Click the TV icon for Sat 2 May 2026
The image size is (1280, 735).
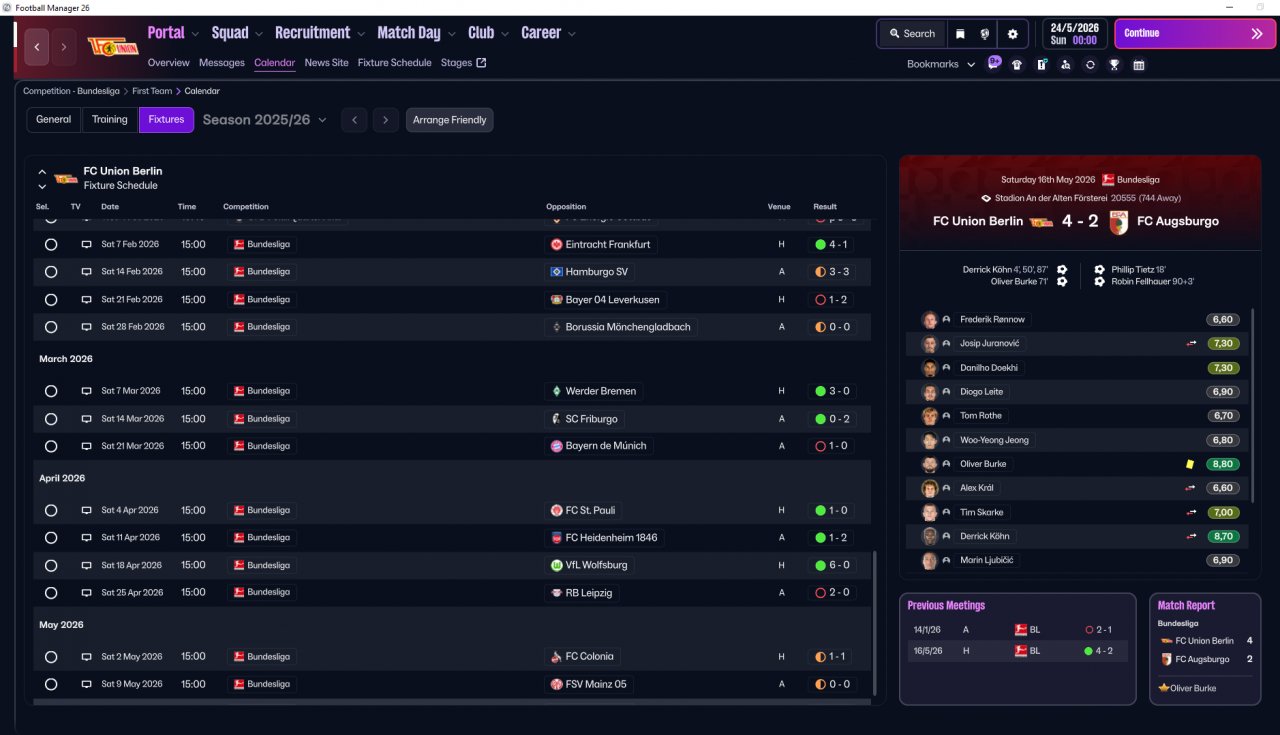(x=86, y=657)
